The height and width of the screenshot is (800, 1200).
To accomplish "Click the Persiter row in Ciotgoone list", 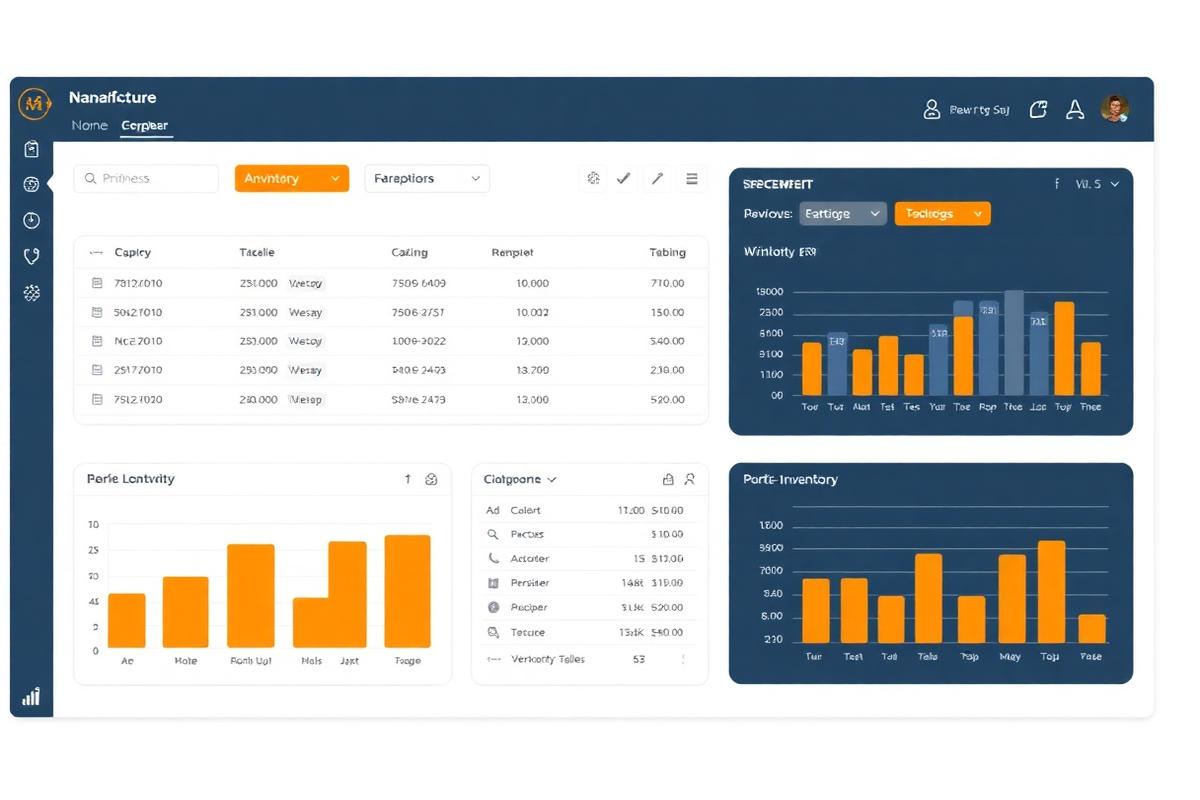I will pos(590,583).
